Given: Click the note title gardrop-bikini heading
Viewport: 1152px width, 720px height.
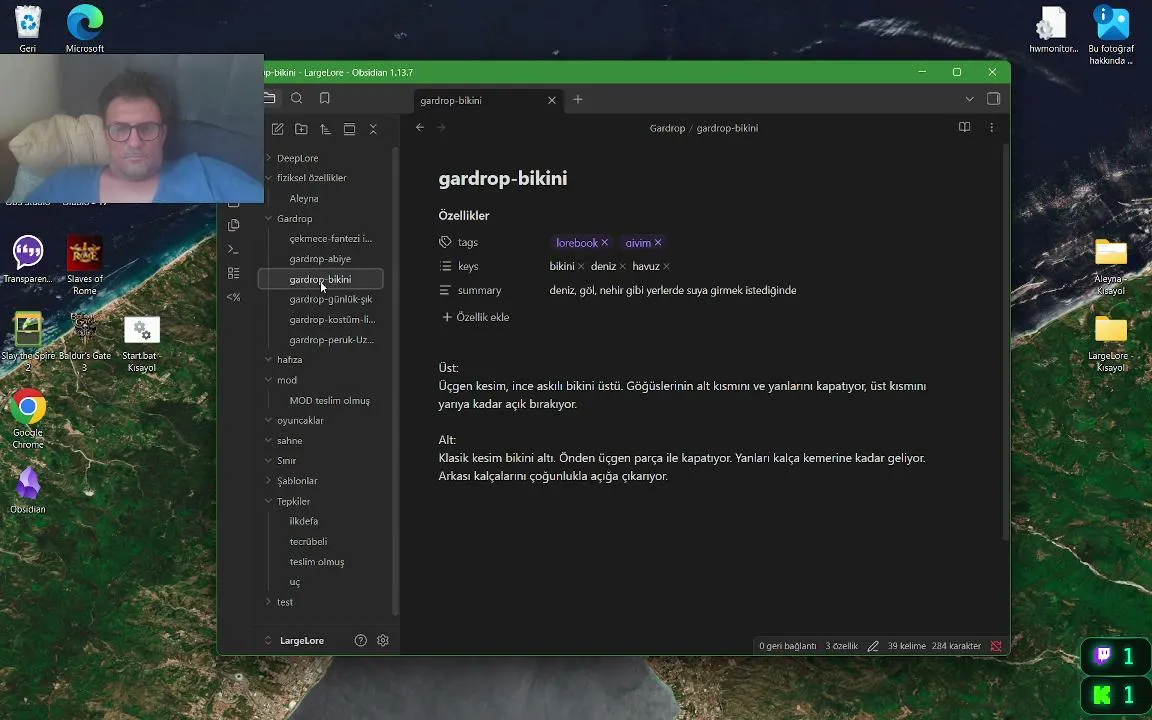Looking at the screenshot, I should click(503, 179).
